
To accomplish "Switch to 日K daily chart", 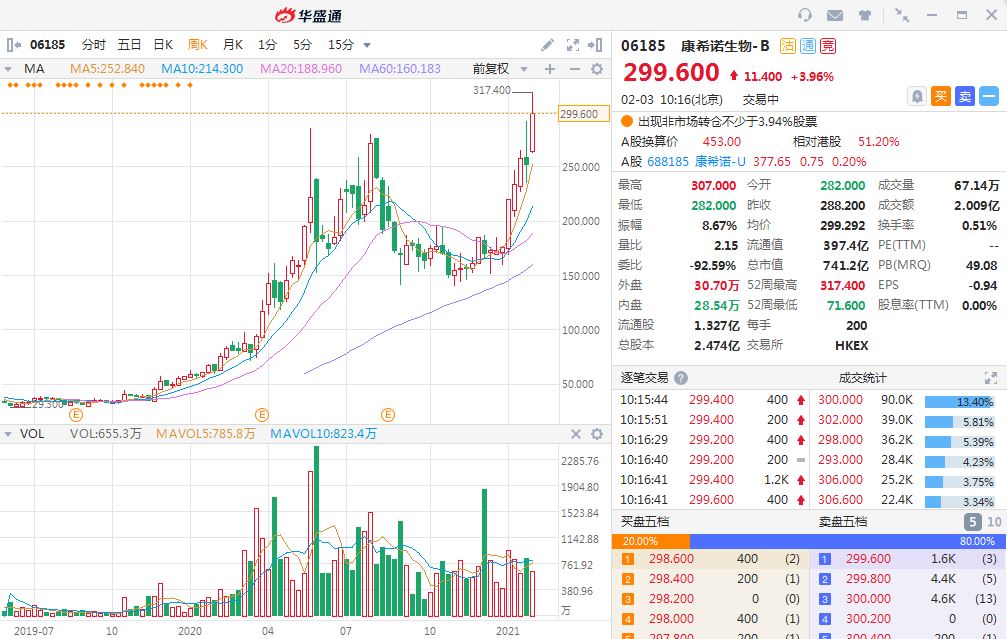I will [x=163, y=45].
